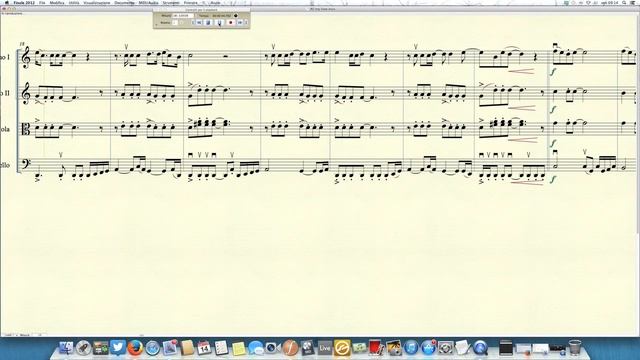Click the forte dynamic under Violin II
The width and height of the screenshot is (640, 360).
coord(553,109)
